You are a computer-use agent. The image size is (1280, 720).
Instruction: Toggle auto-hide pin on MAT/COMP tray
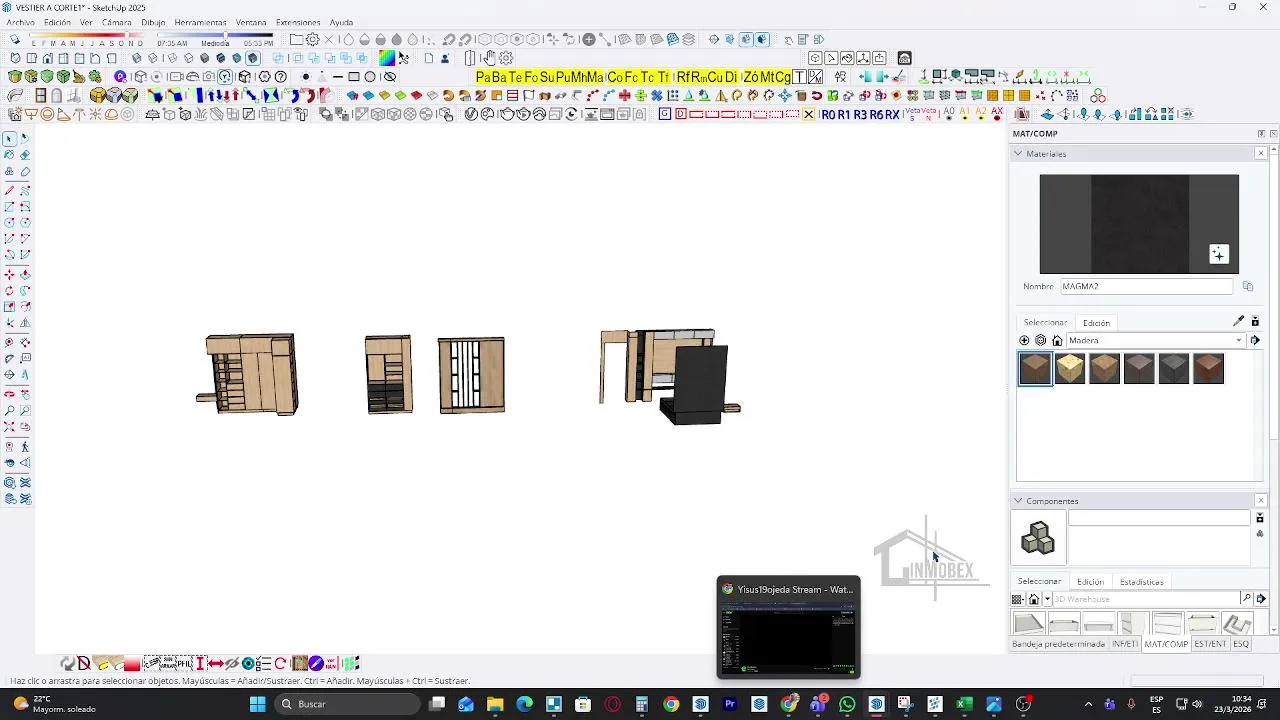pyautogui.click(x=1261, y=134)
